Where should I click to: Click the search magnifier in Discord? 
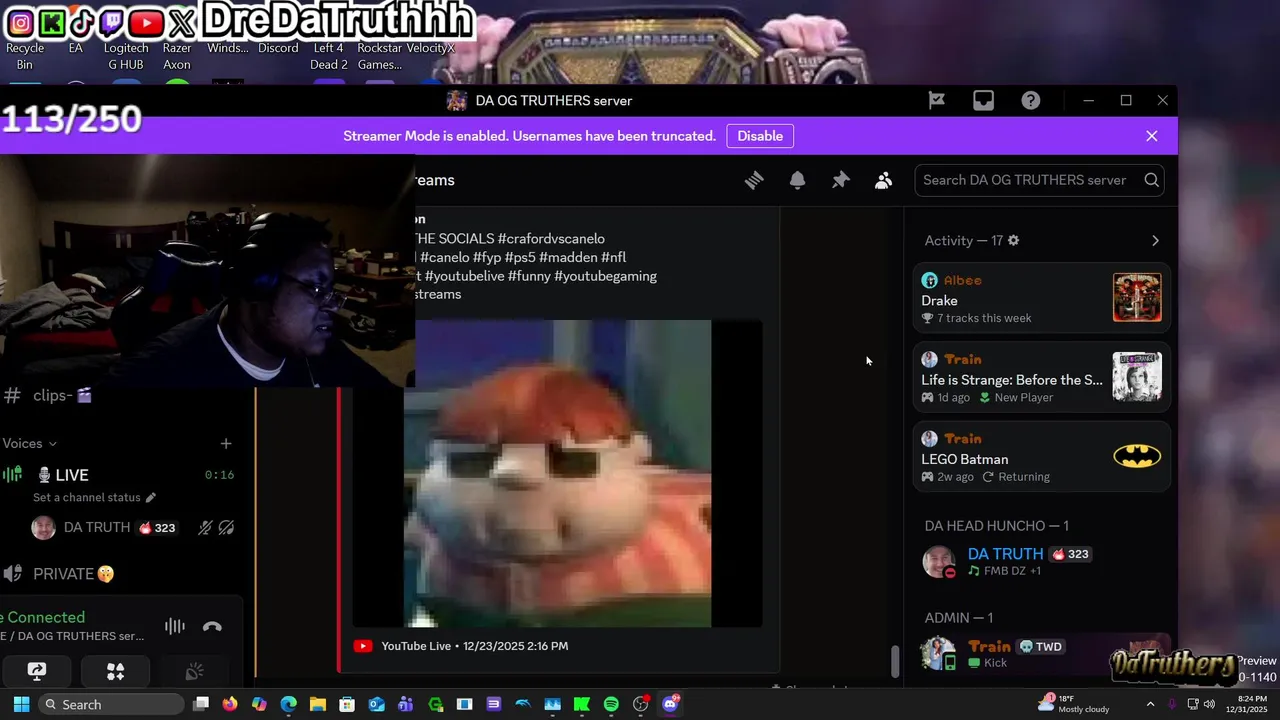pyautogui.click(x=1151, y=180)
